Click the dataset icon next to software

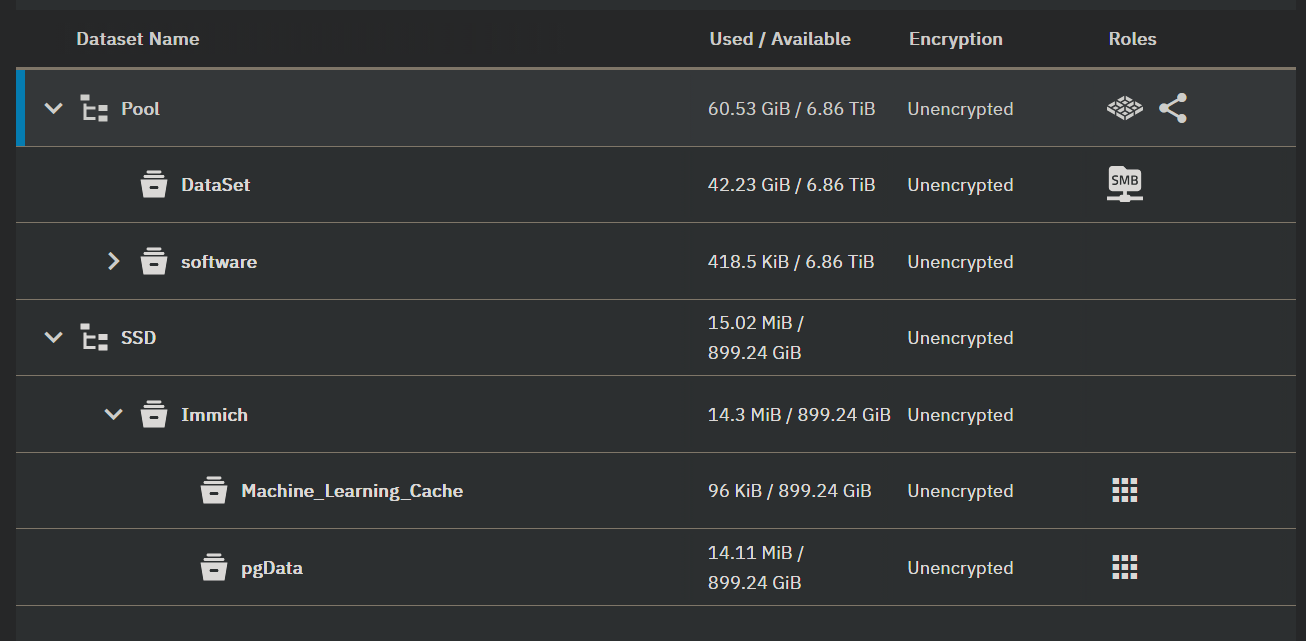click(x=153, y=262)
